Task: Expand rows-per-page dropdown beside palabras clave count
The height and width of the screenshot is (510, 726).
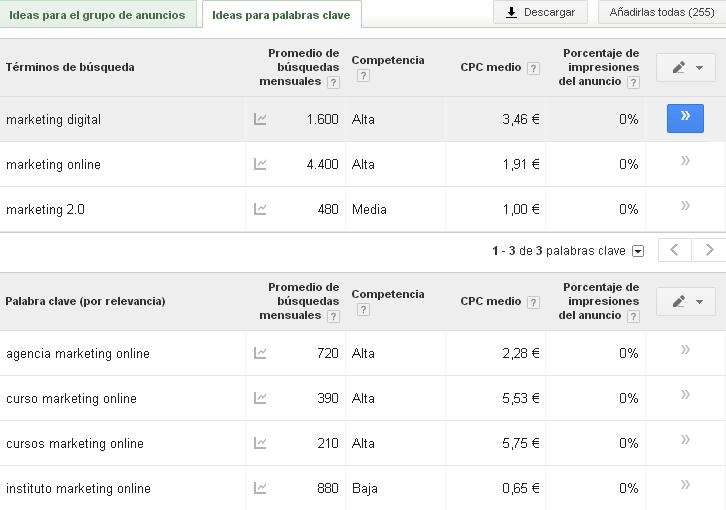Action: (638, 251)
